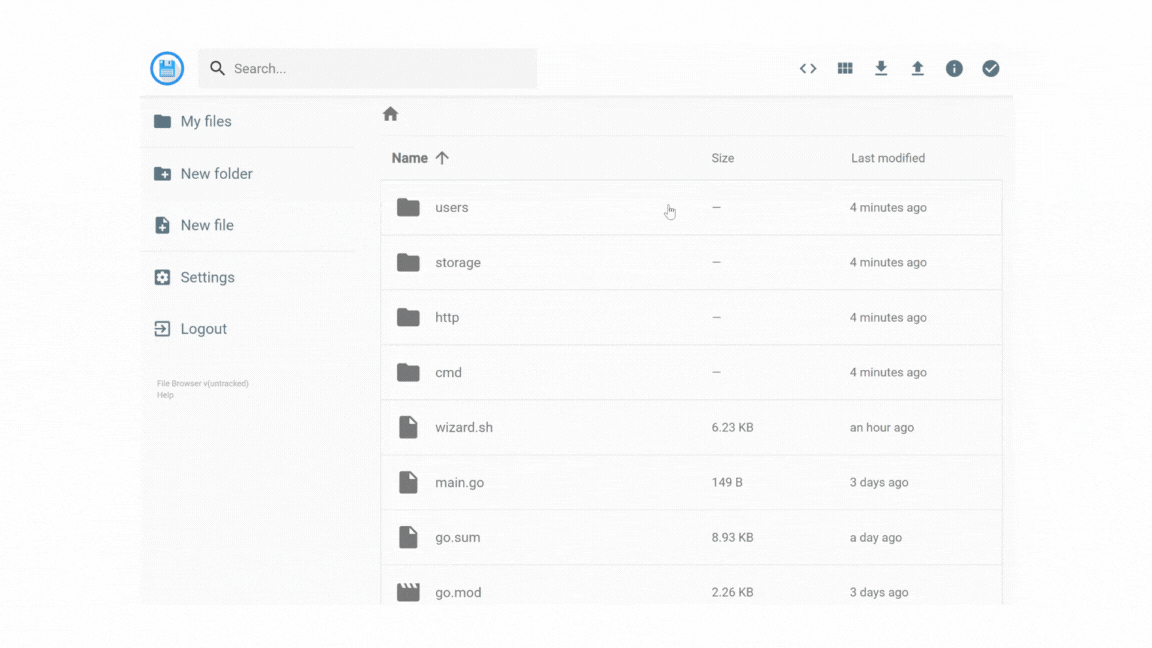This screenshot has width=1152, height=648.
Task: Go to the home breadcrumb icon
Action: [x=391, y=115]
